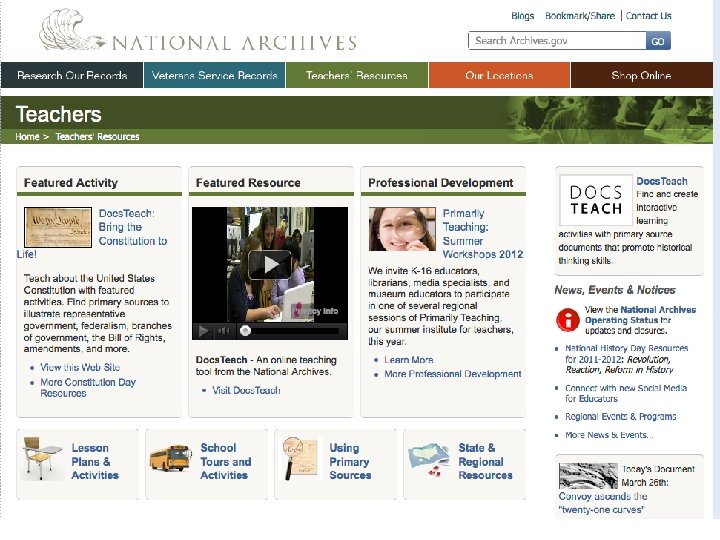Select the Research Our Records tab

72,75
